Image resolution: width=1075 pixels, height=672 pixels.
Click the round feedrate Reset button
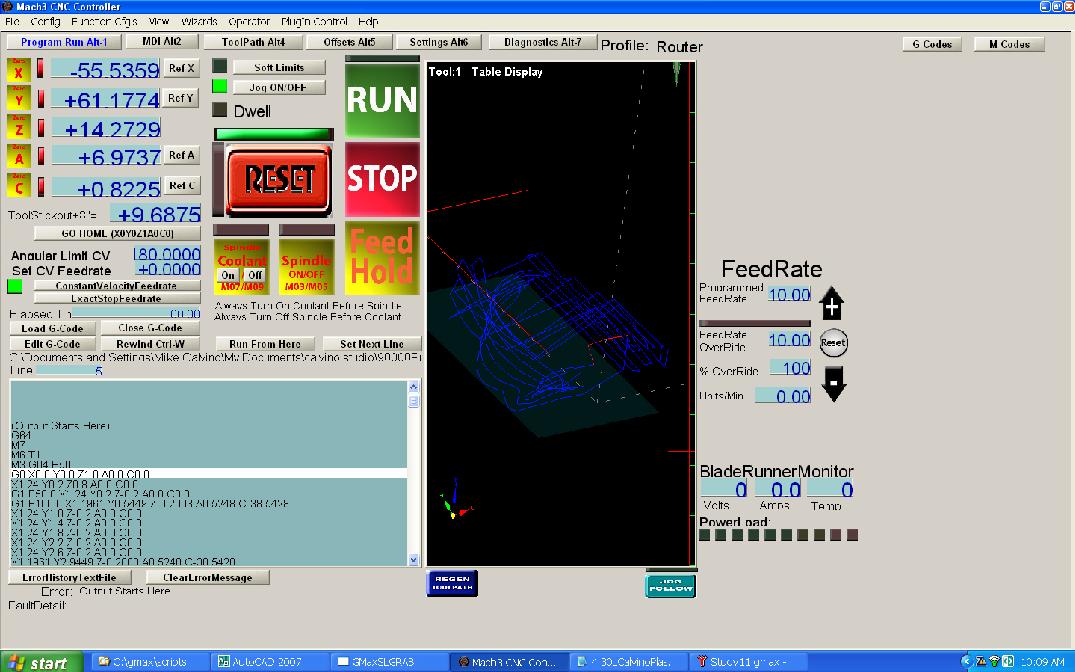(x=834, y=342)
